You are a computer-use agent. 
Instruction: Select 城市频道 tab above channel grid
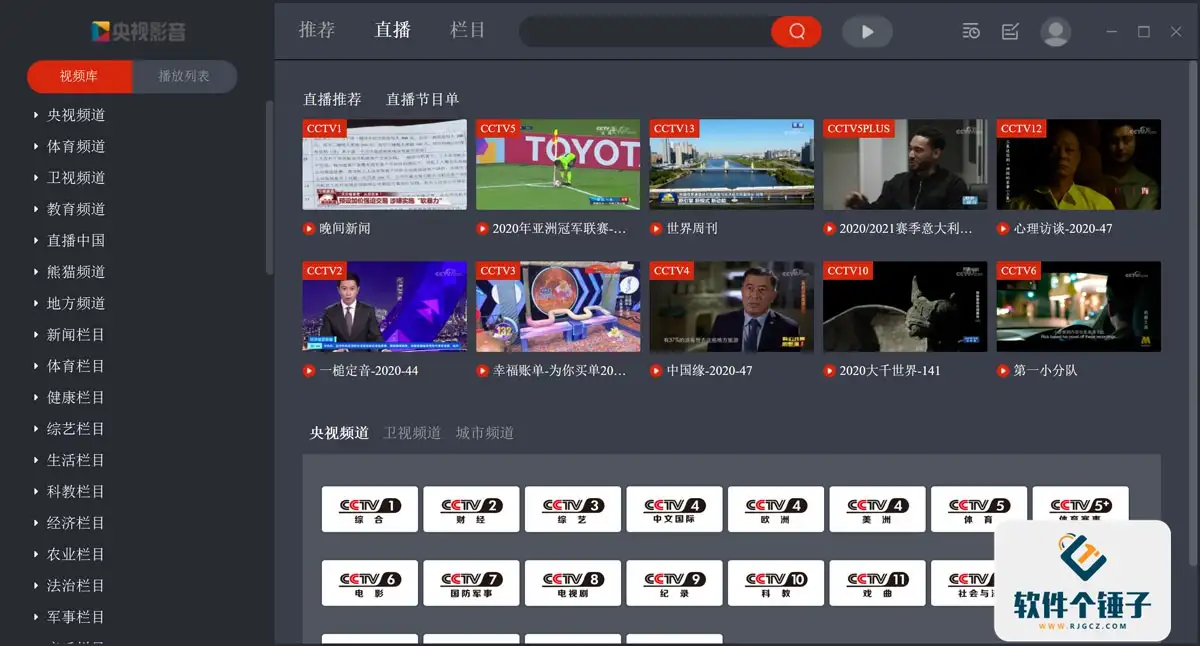tap(485, 433)
